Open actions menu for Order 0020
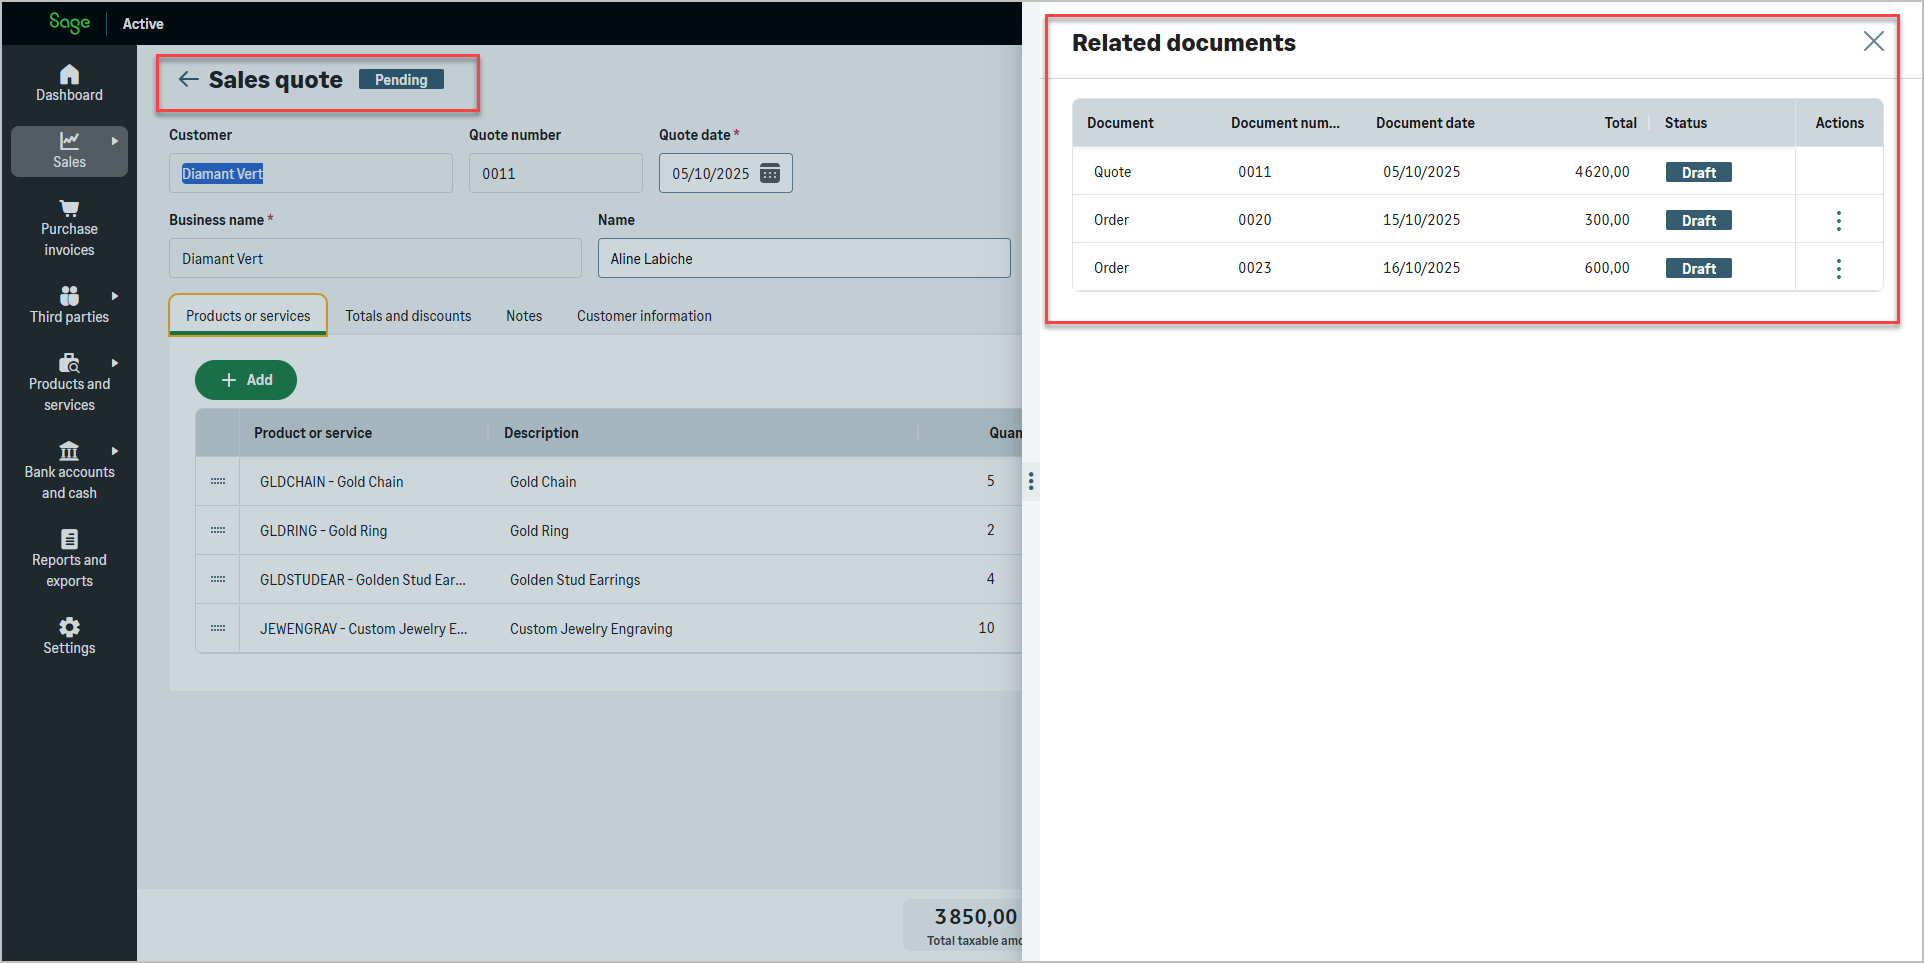Image resolution: width=1924 pixels, height=963 pixels. [x=1838, y=221]
